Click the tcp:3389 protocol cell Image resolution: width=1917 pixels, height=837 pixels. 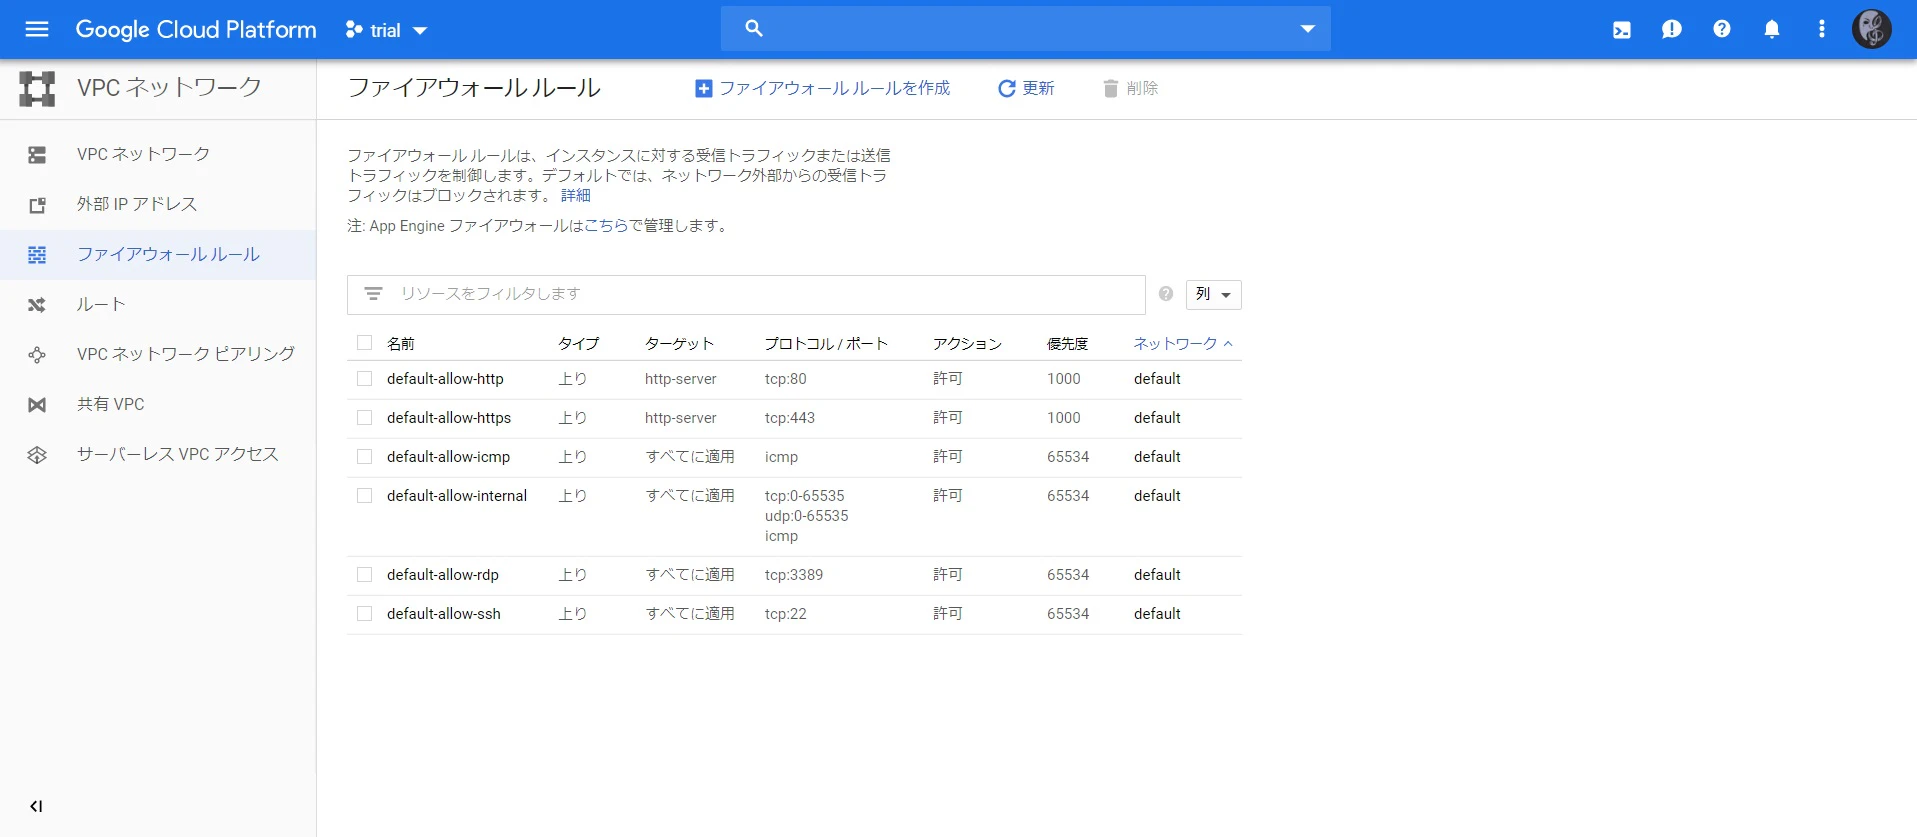794,575
